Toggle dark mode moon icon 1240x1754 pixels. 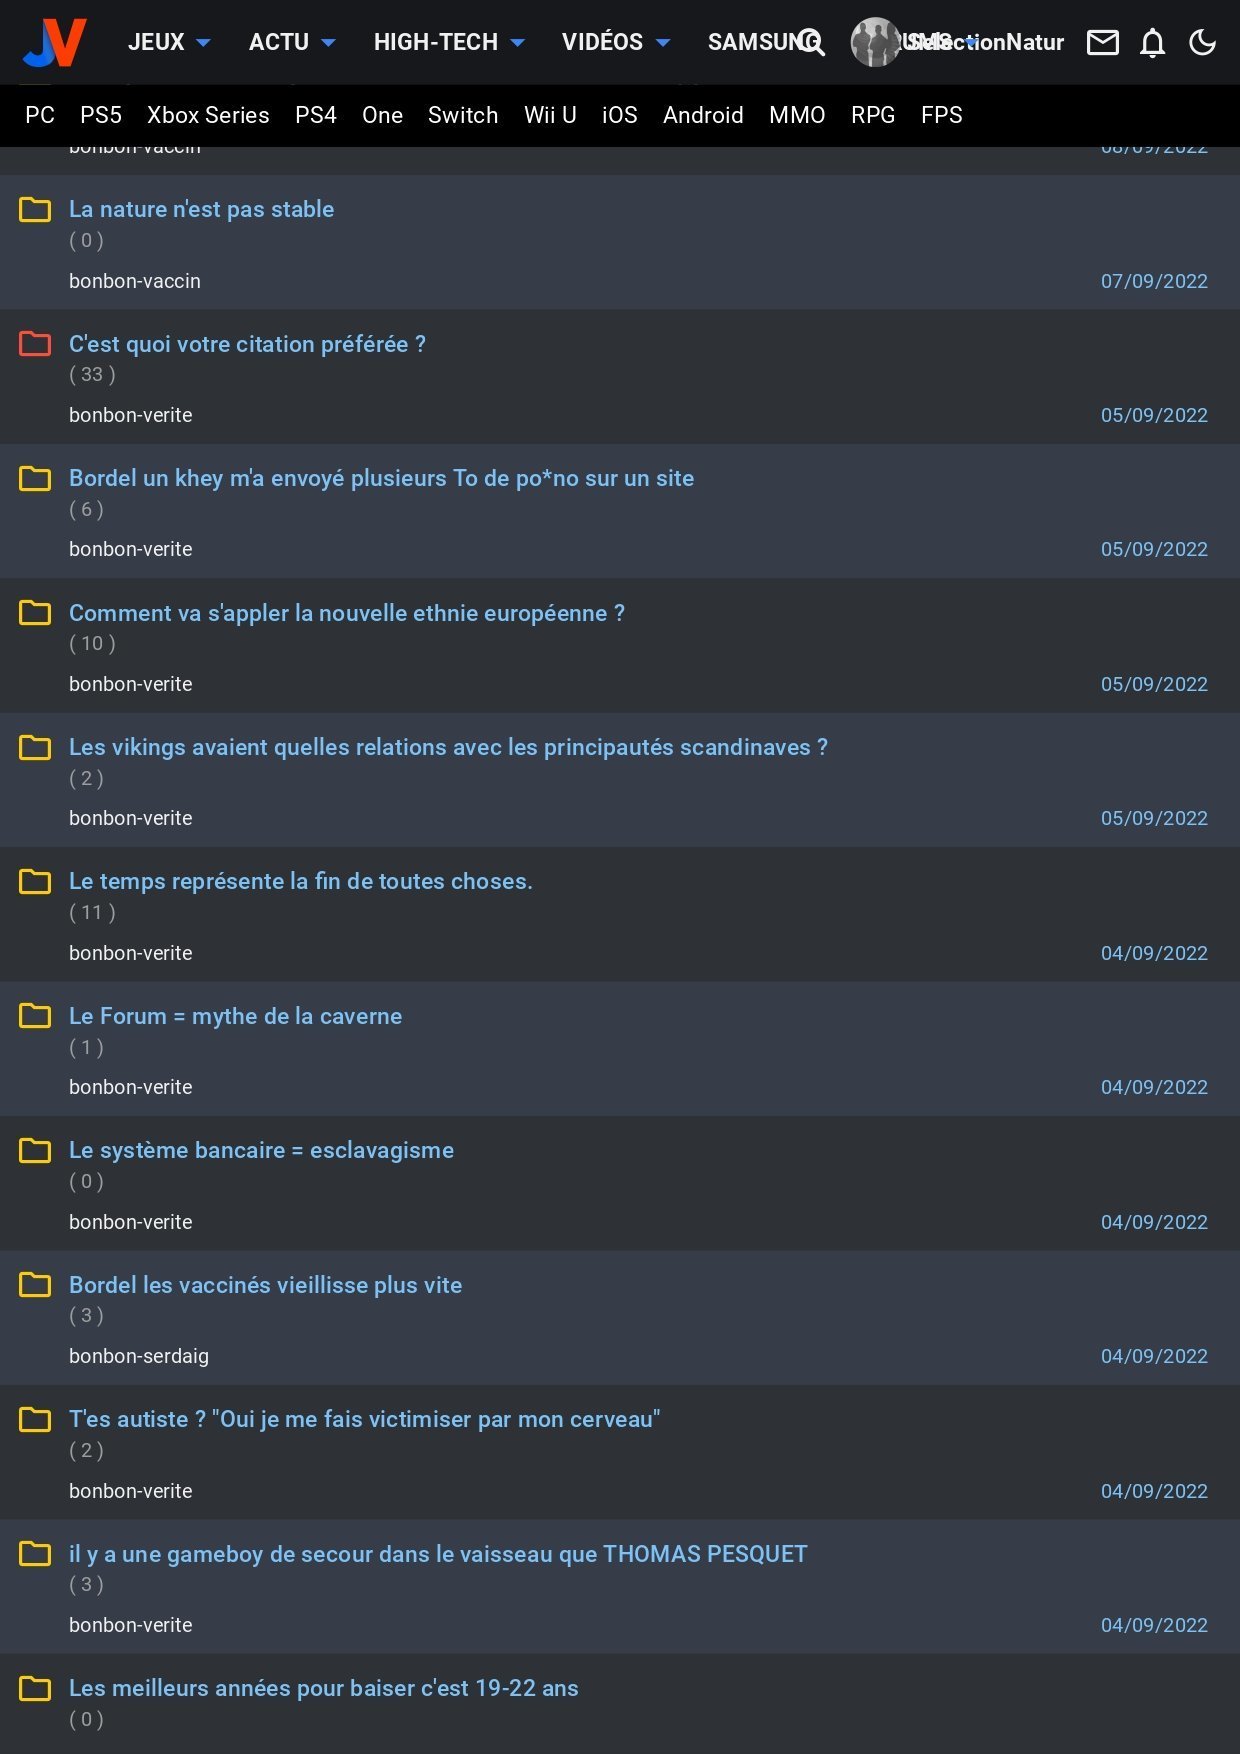1202,42
